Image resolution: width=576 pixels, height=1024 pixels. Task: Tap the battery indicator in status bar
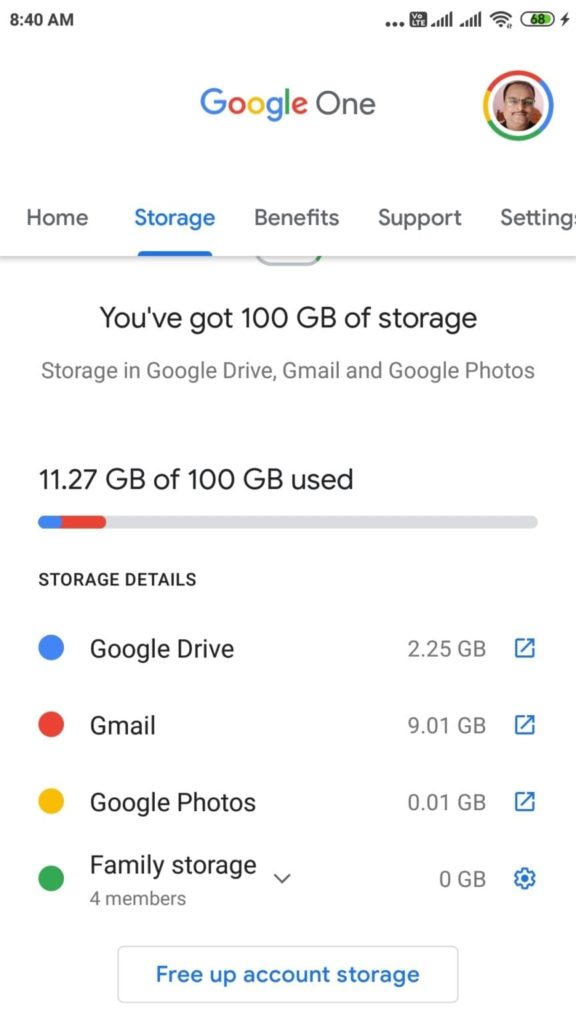tap(538, 20)
